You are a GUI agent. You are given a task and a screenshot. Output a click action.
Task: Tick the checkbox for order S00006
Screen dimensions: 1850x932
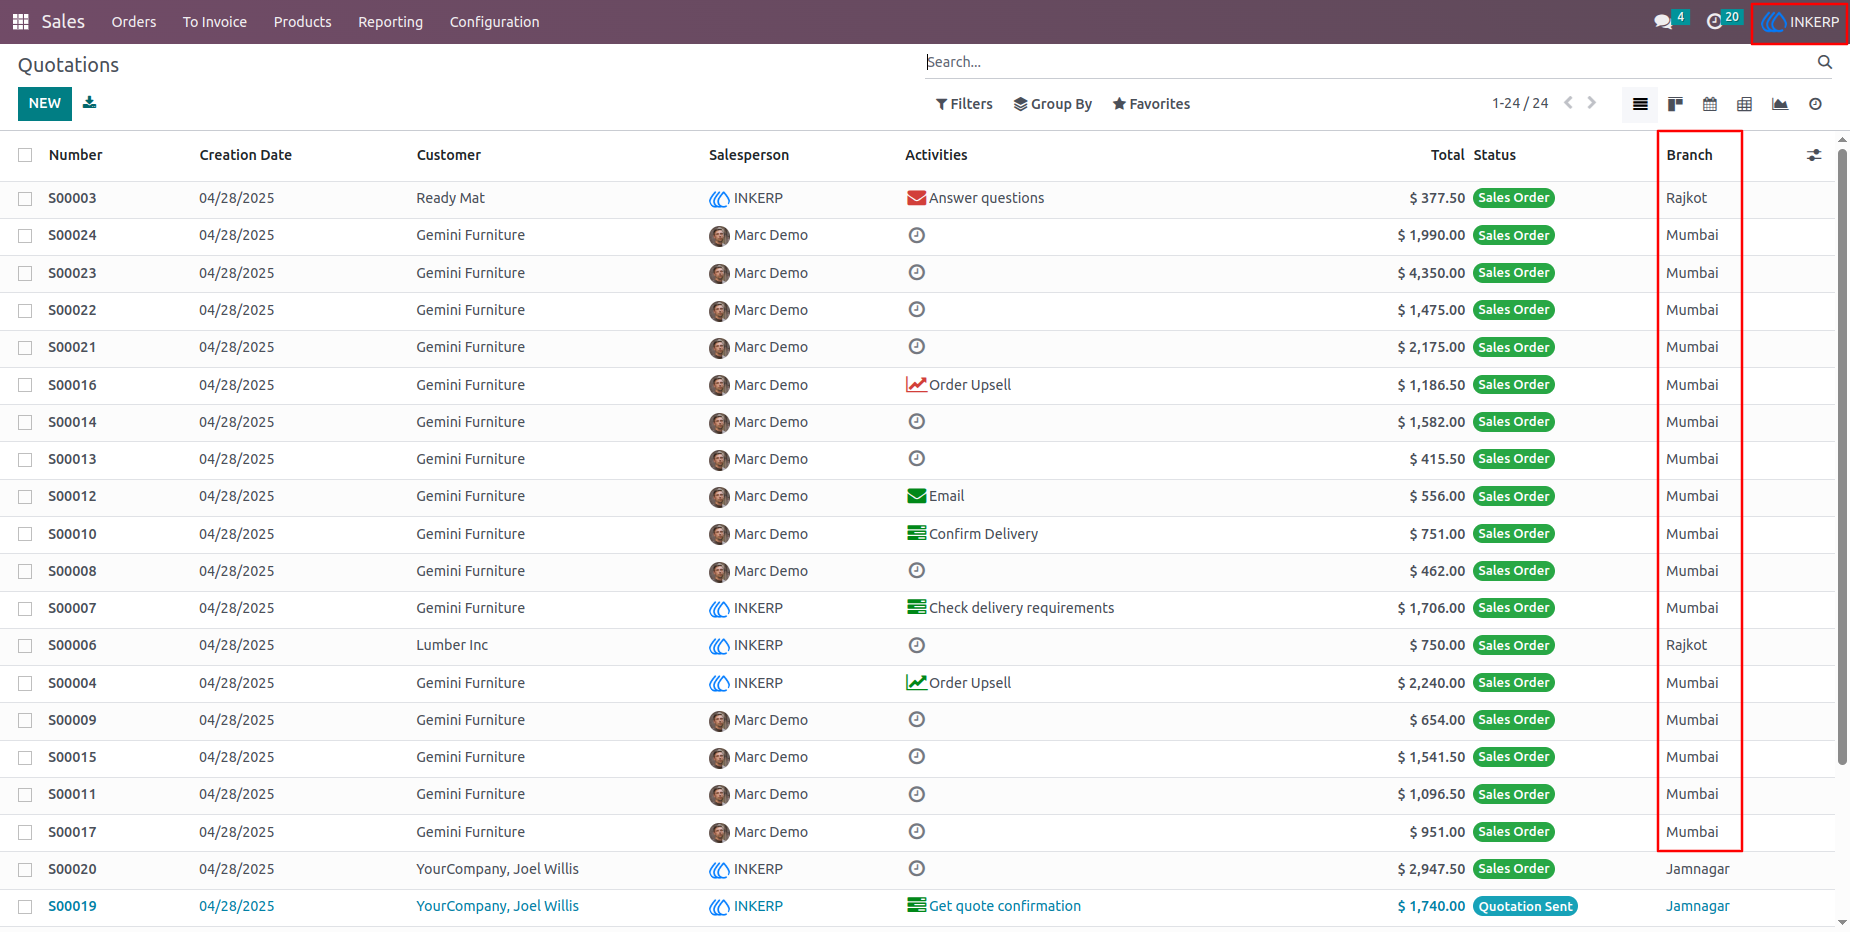point(25,646)
